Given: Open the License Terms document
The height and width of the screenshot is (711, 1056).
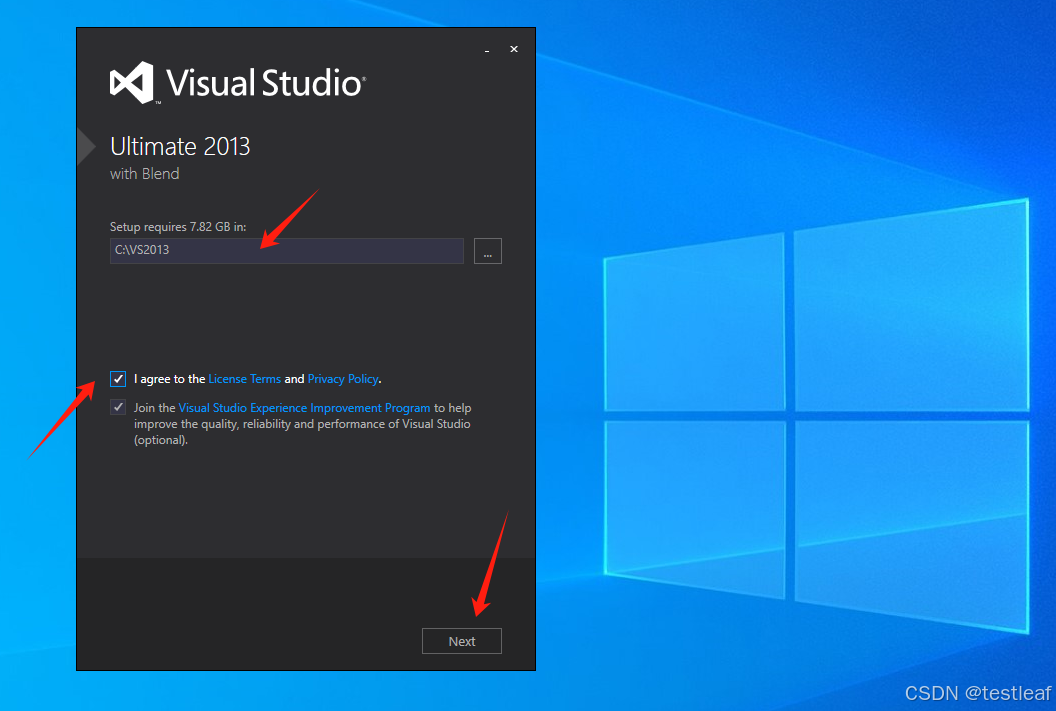Looking at the screenshot, I should [x=245, y=378].
